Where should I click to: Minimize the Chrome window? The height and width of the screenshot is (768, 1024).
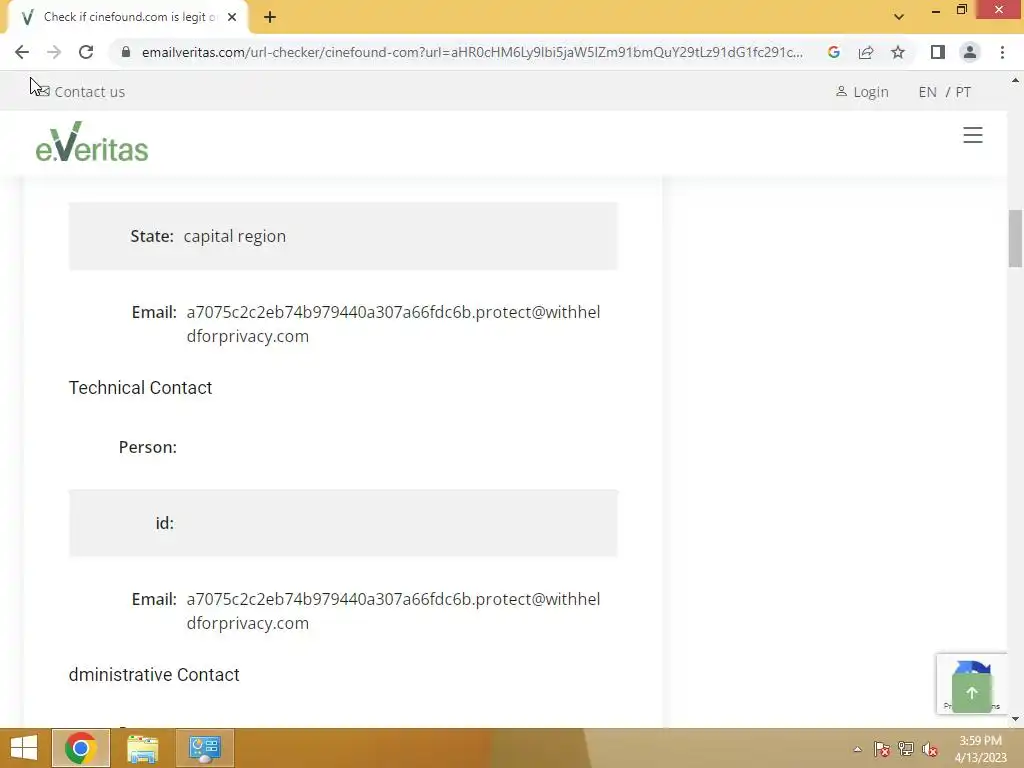(936, 10)
